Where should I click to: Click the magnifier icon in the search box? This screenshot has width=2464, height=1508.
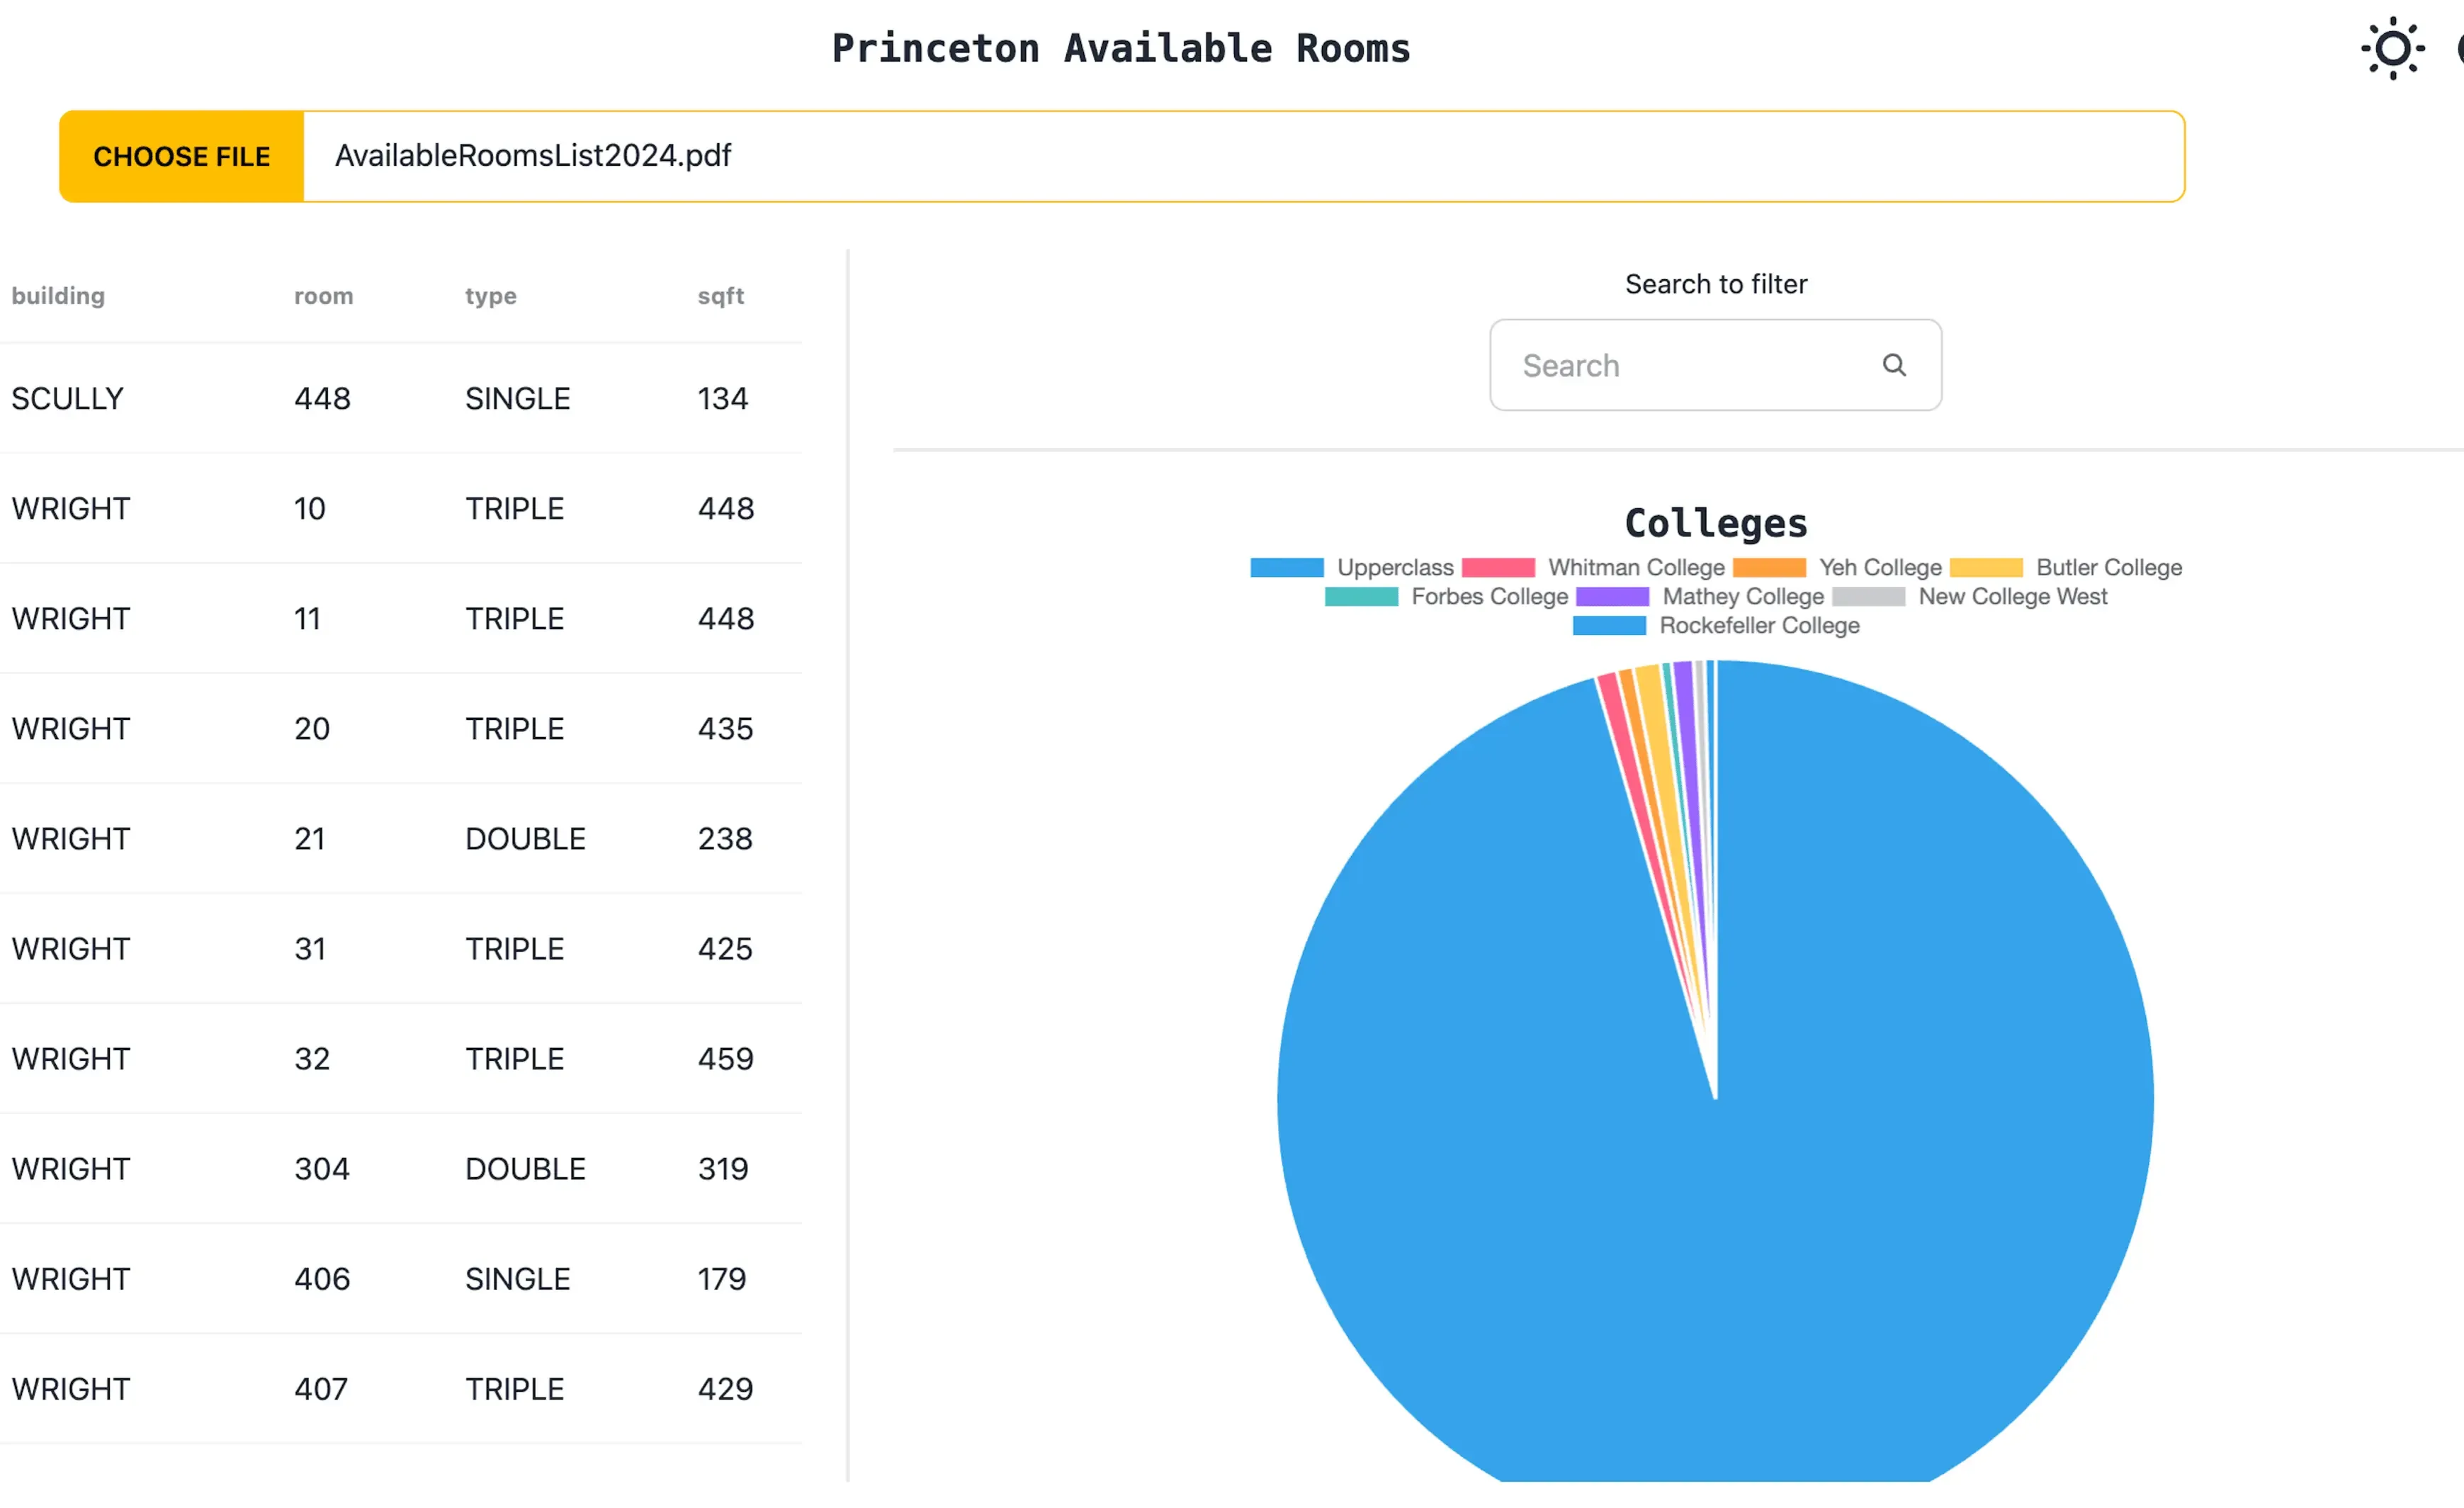point(1895,365)
